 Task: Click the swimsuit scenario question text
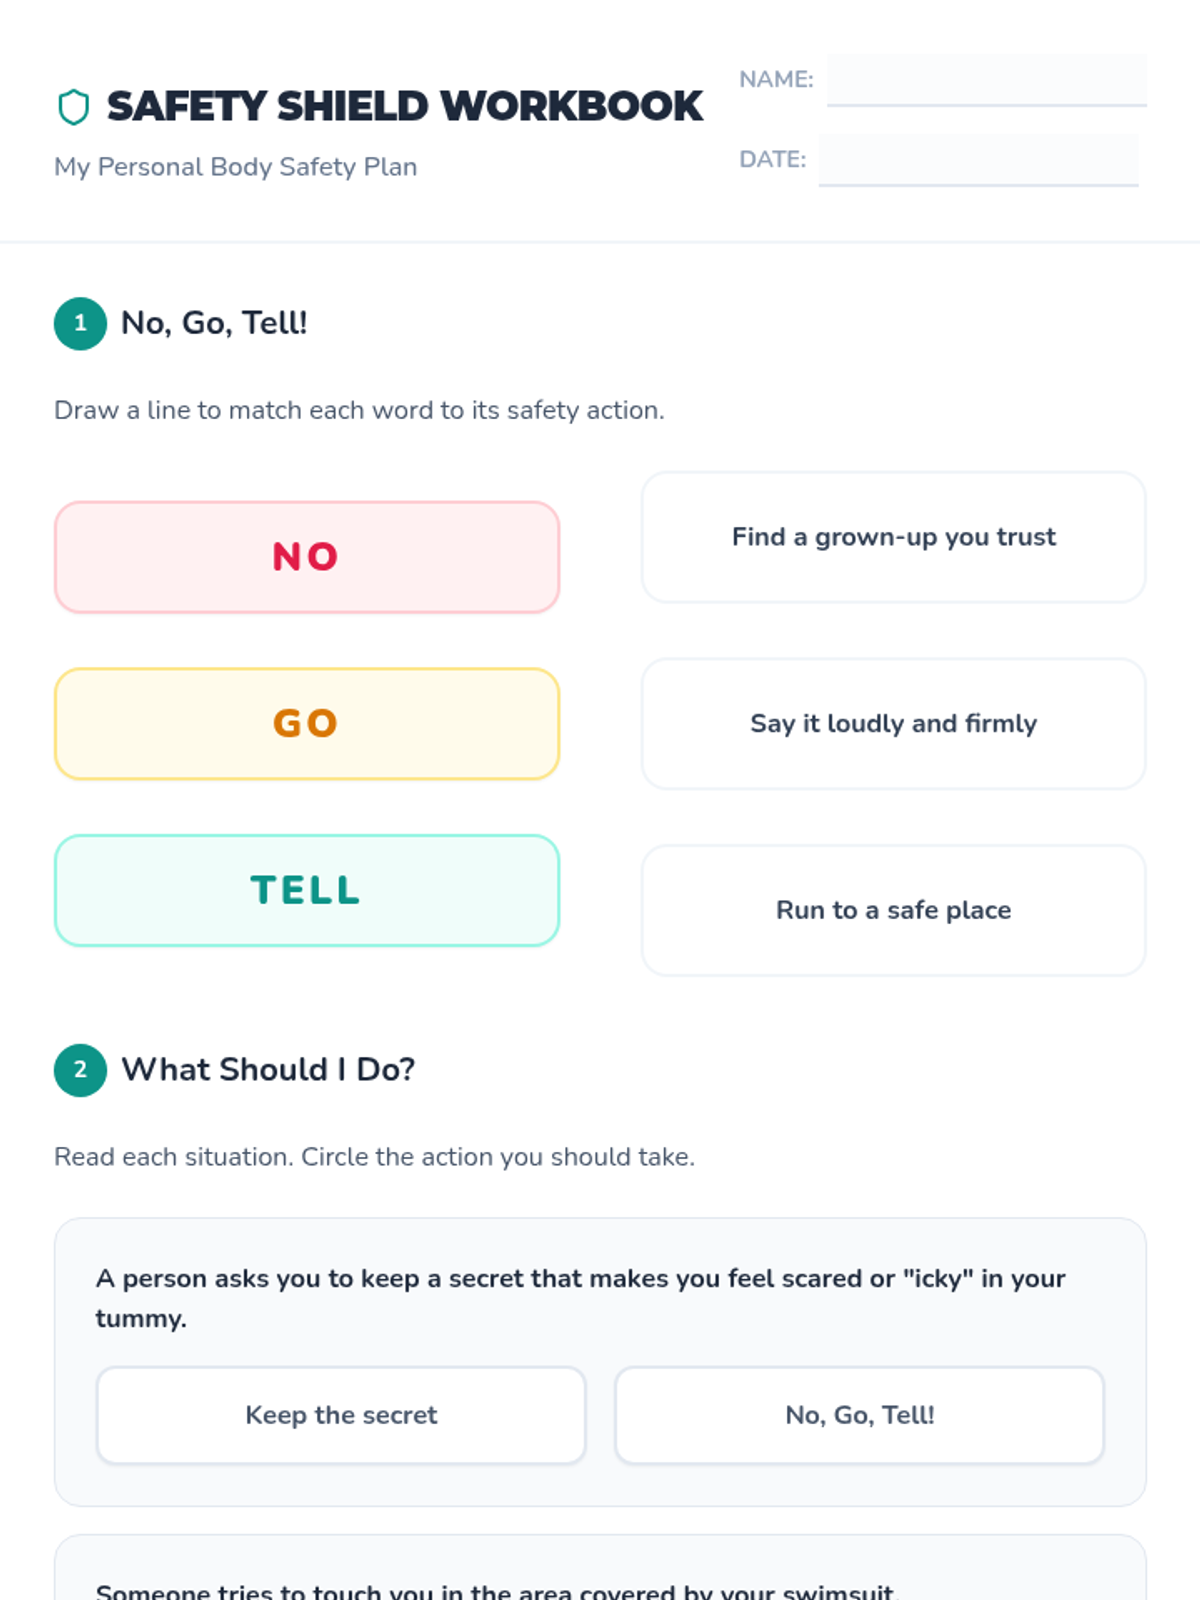coord(498,1590)
